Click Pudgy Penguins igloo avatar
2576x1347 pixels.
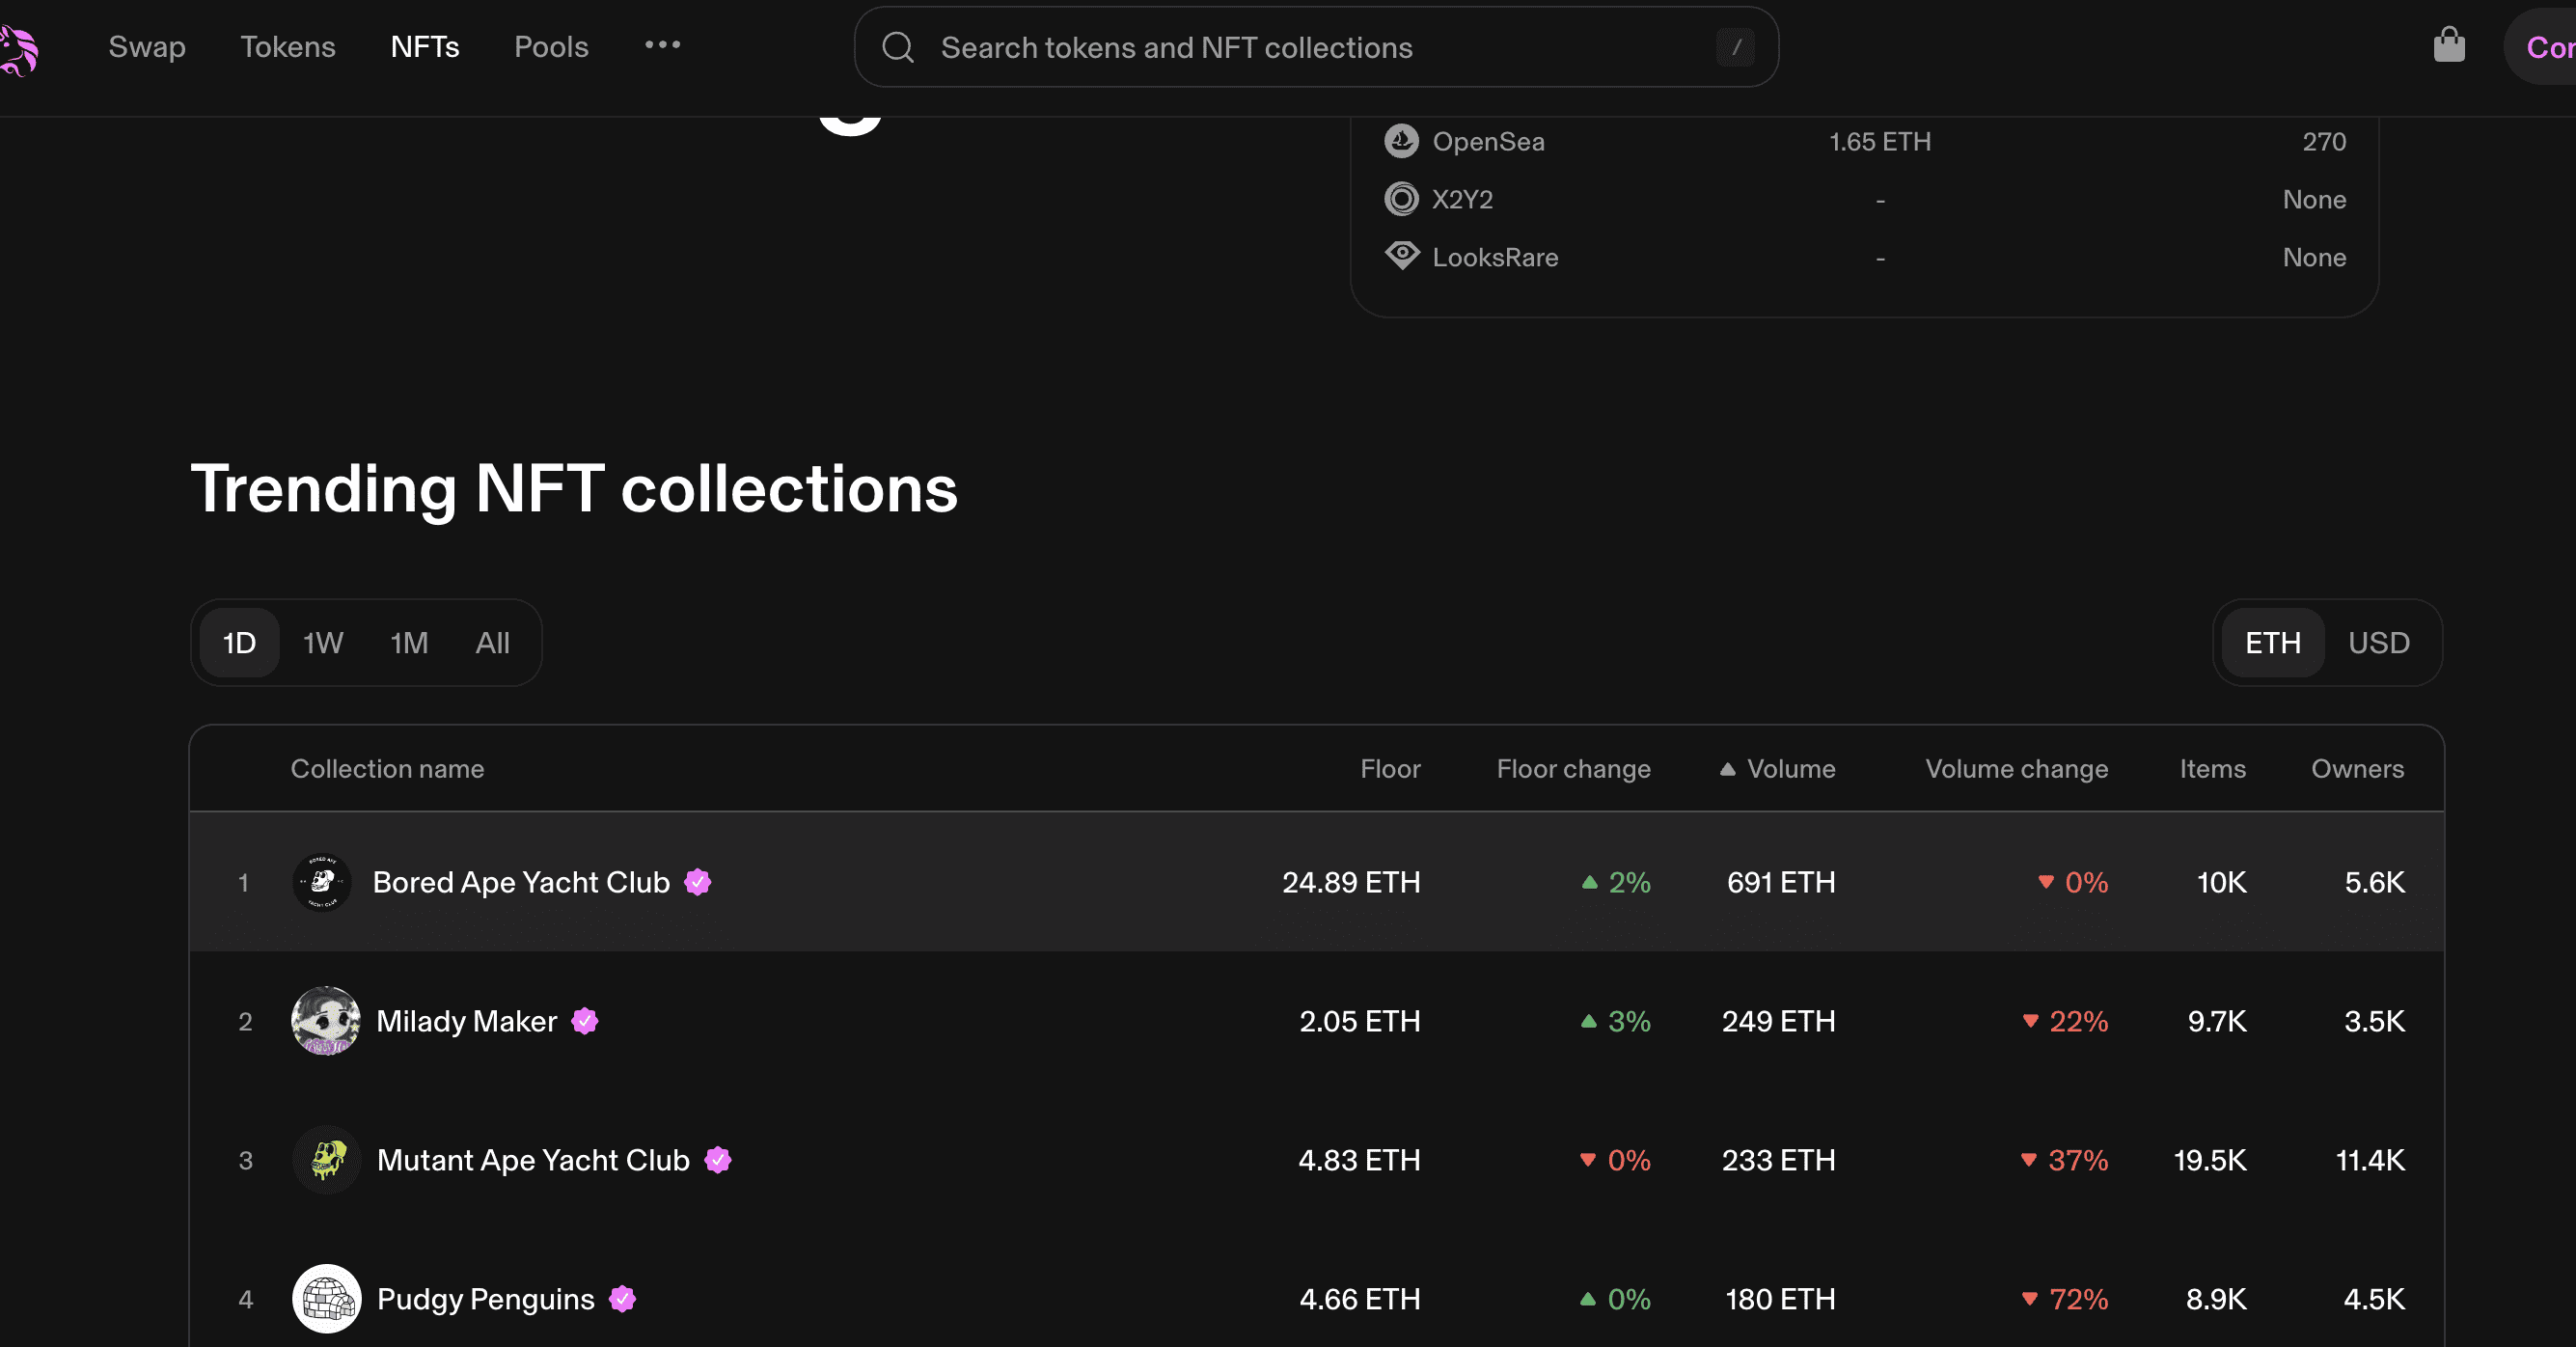point(326,1299)
